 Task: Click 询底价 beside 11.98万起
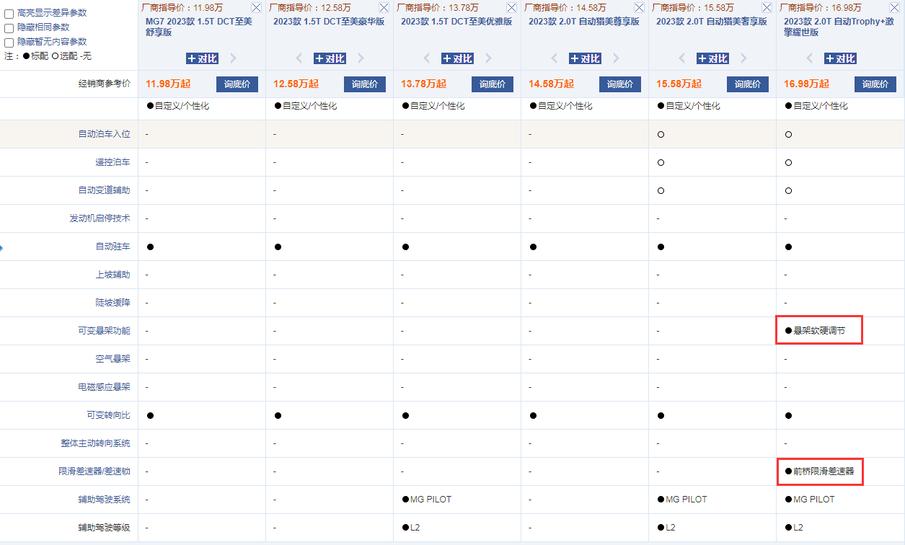tap(237, 84)
